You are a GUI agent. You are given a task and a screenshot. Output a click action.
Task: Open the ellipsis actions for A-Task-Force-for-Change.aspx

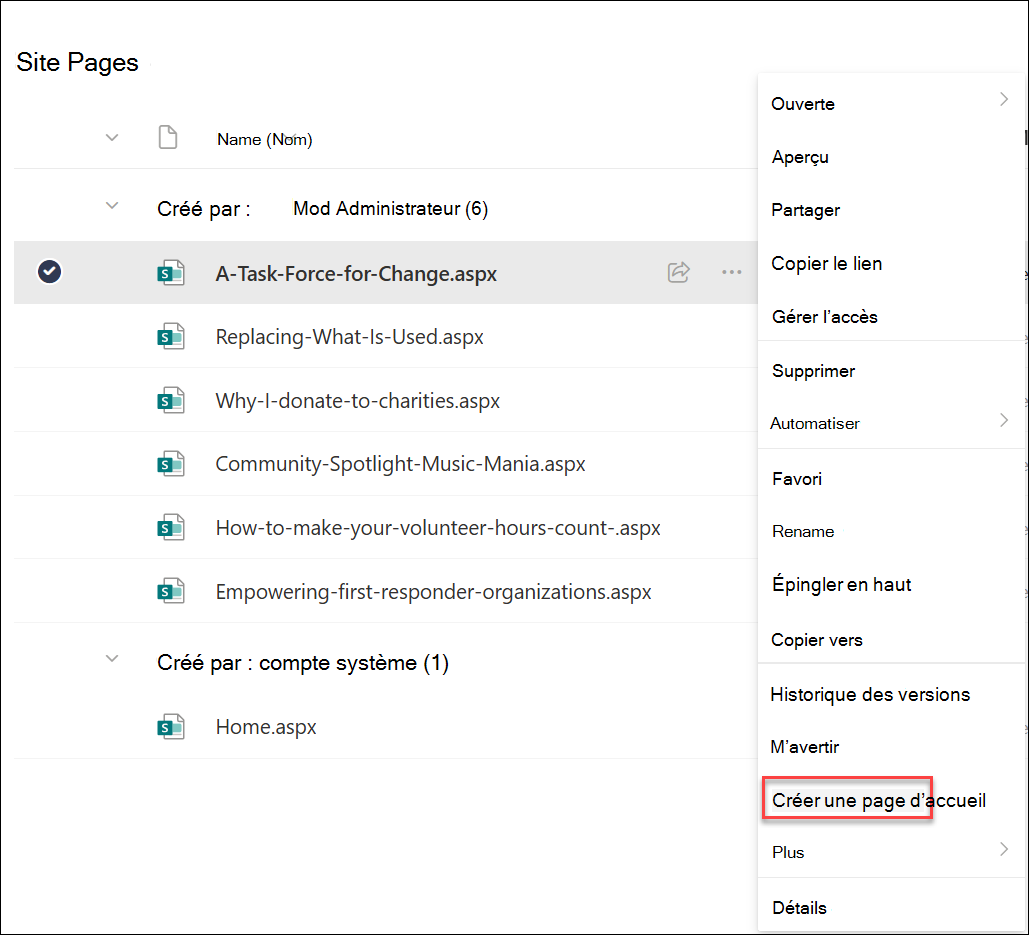click(x=731, y=272)
